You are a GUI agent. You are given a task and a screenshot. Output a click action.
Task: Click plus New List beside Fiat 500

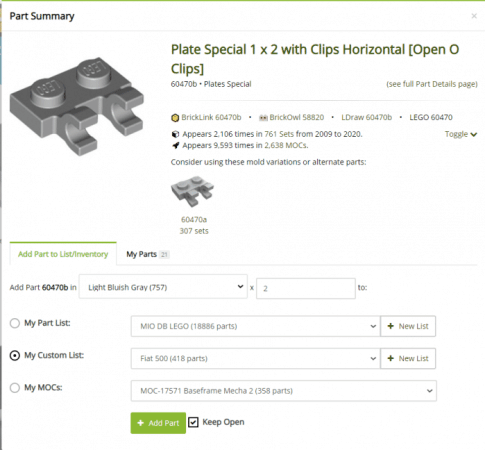click(408, 359)
